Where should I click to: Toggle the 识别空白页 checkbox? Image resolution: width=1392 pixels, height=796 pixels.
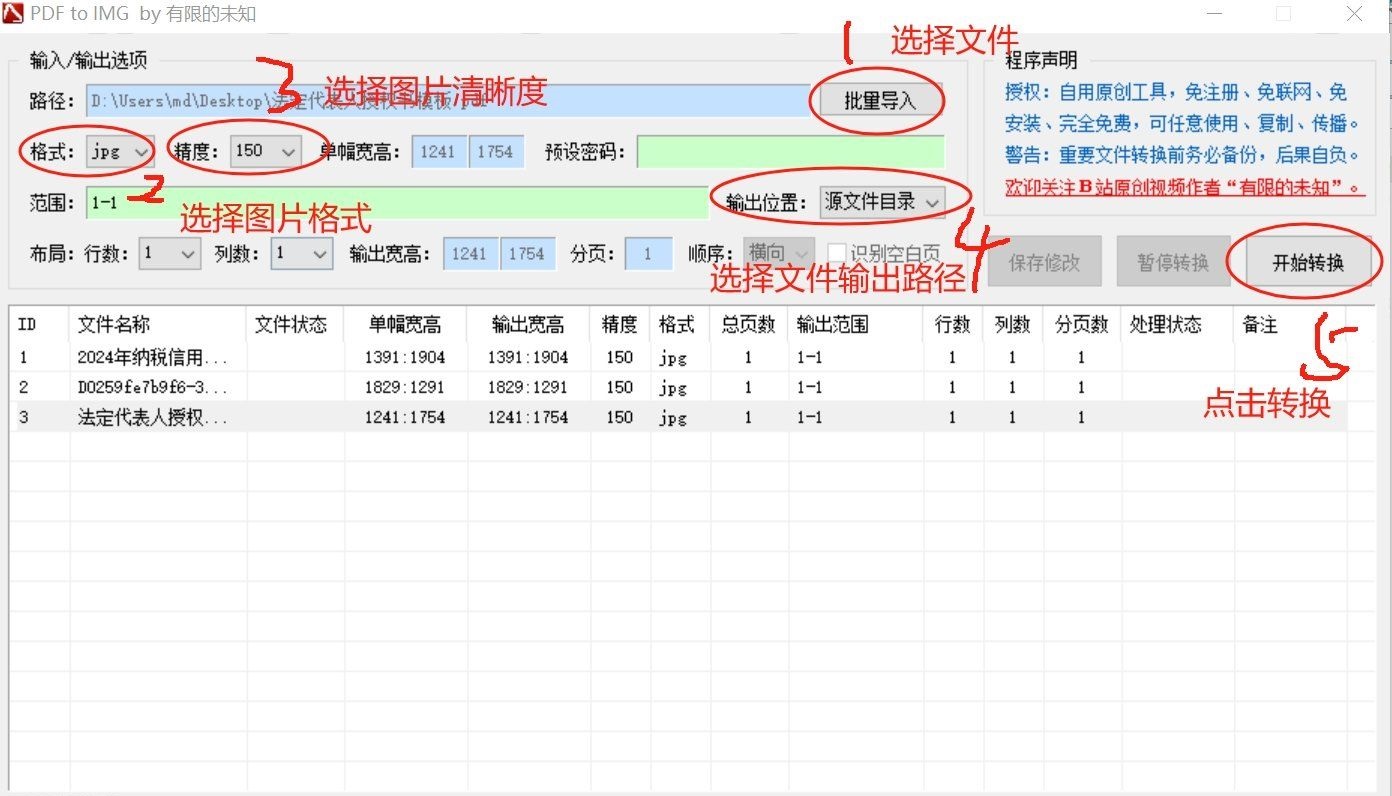click(x=836, y=254)
